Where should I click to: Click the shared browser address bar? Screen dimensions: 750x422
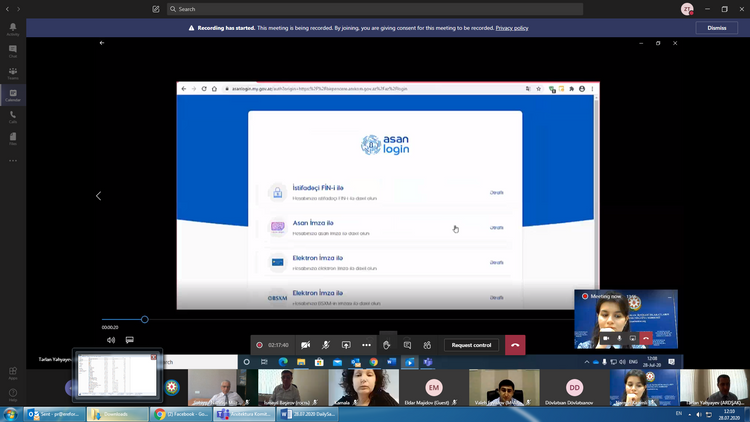click(373, 89)
